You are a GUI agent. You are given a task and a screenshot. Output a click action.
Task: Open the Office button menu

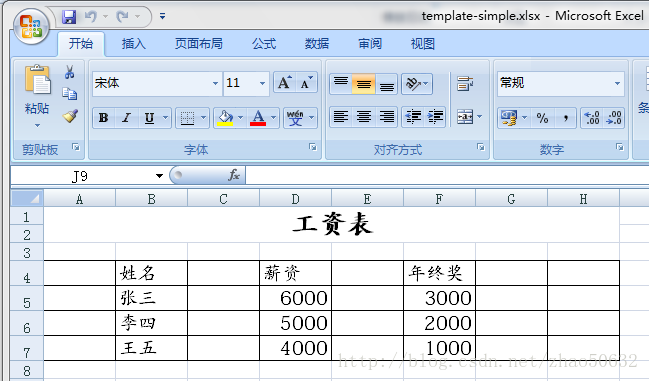pyautogui.click(x=31, y=26)
